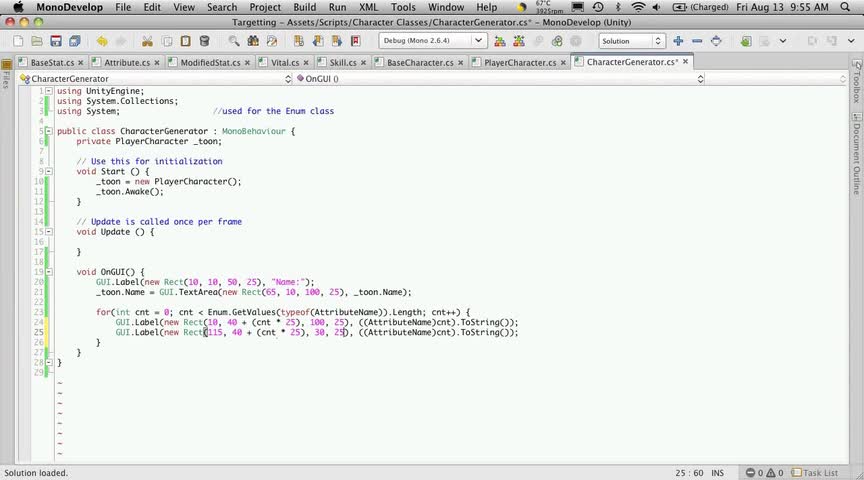This screenshot has width=864, height=480.
Task: Copy selection using the toolbar icon
Action: (166, 41)
